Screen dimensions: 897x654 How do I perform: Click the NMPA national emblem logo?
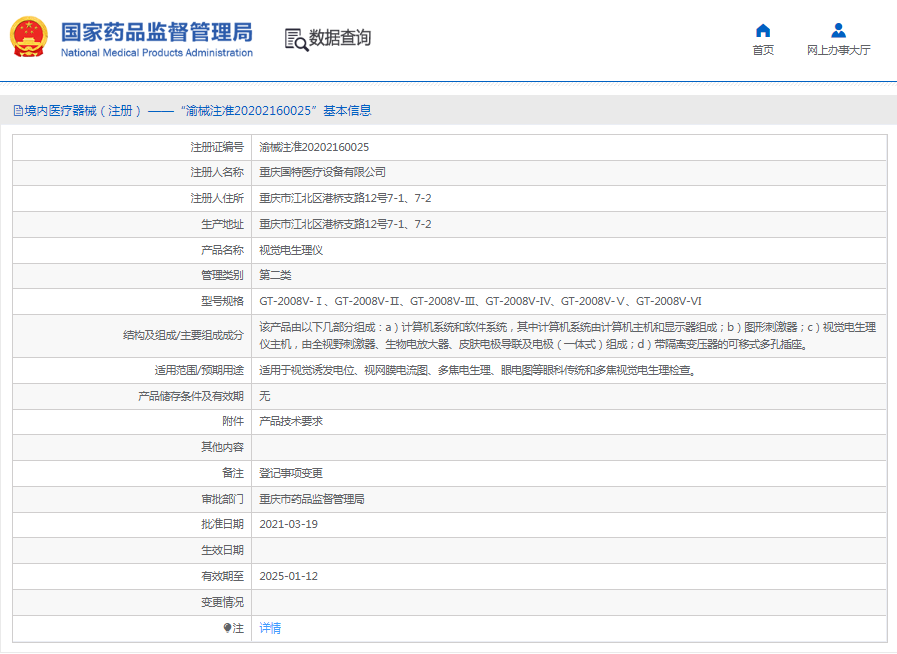coord(27,37)
